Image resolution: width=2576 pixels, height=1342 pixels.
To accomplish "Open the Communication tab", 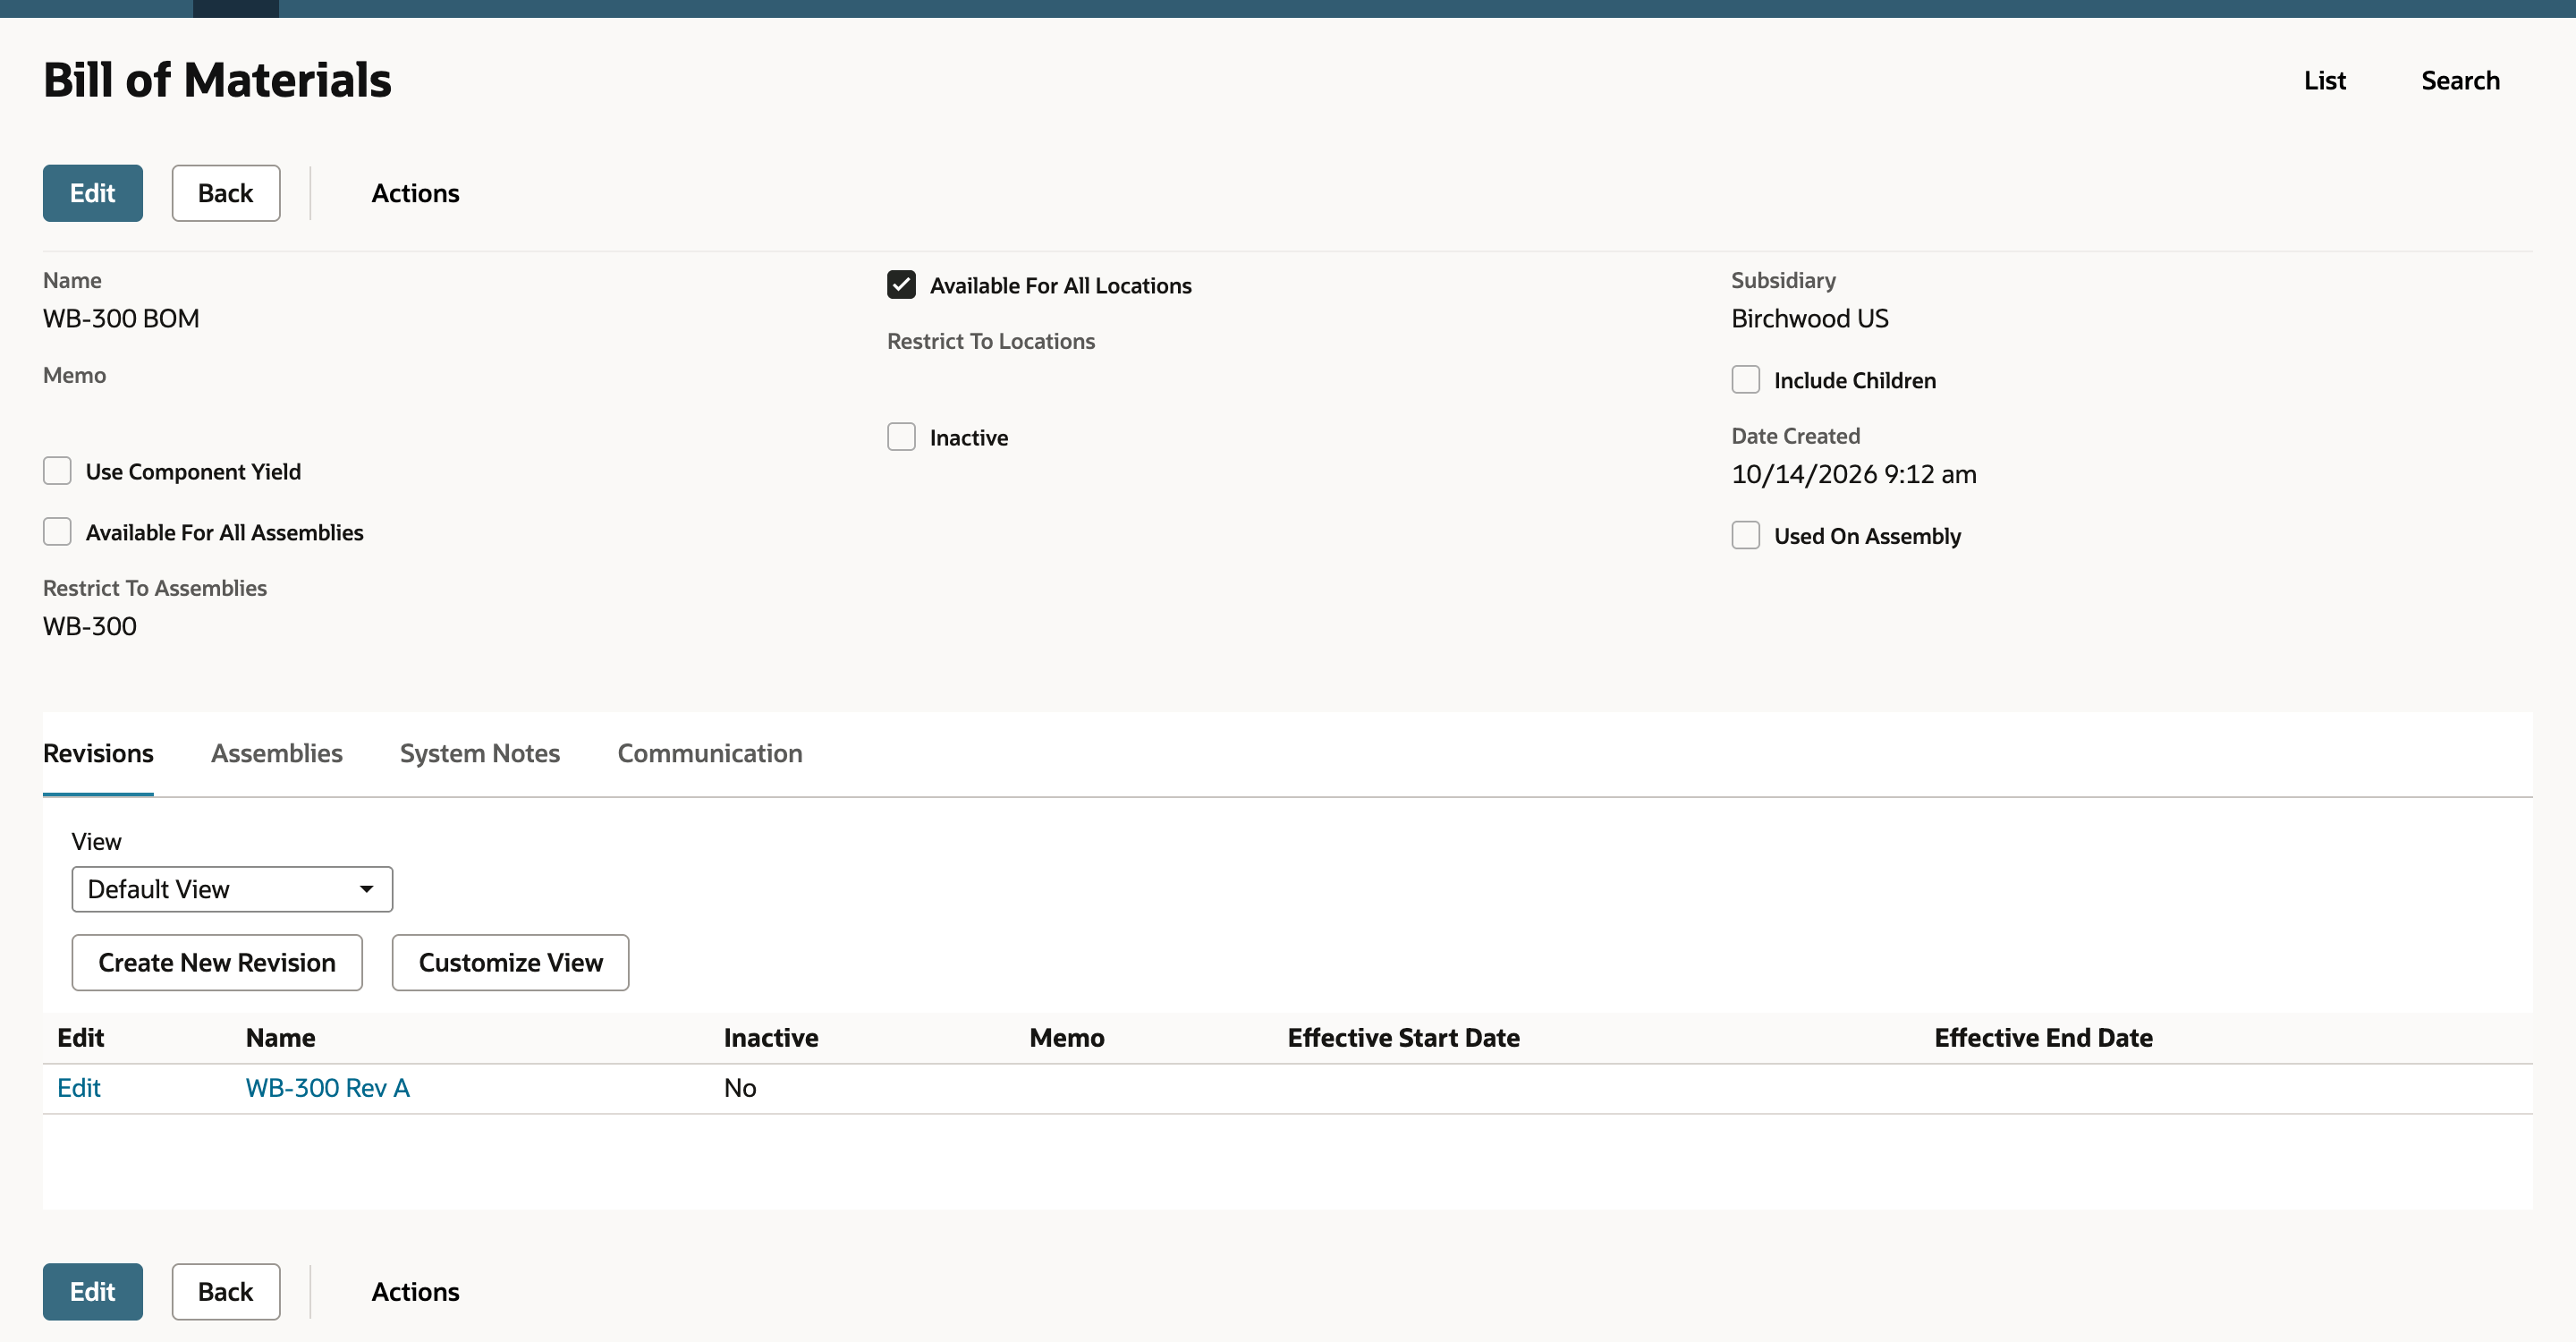I will point(710,753).
